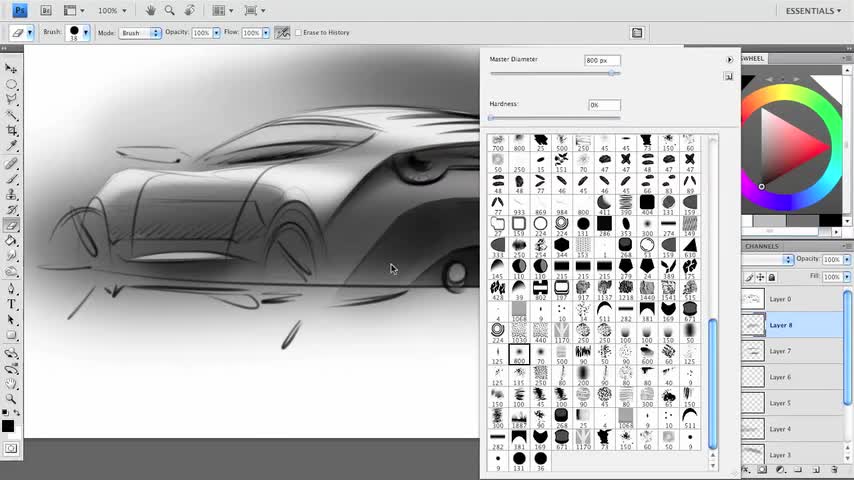Open the layer Fill dropdown
Screen dimensions: 854x480
click(847, 277)
